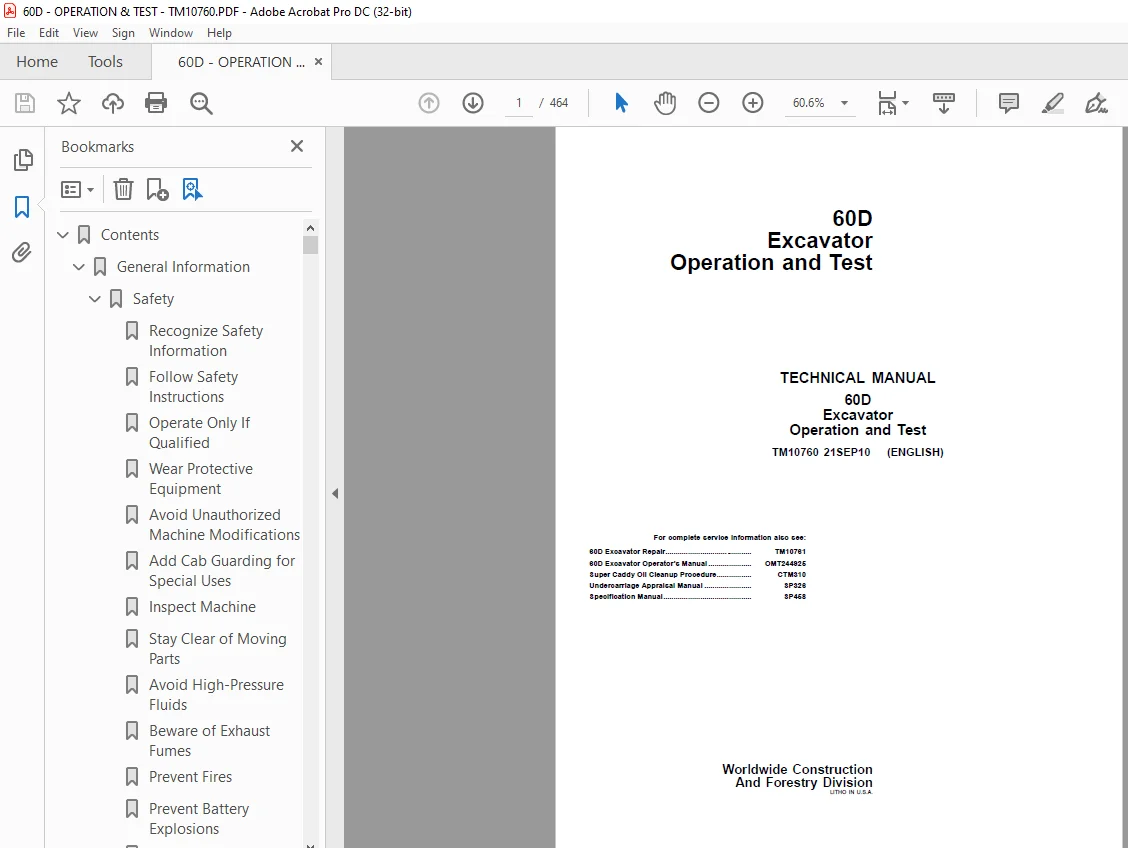Image resolution: width=1128 pixels, height=848 pixels.
Task: Select the Contents bookmark label
Action: pos(129,234)
